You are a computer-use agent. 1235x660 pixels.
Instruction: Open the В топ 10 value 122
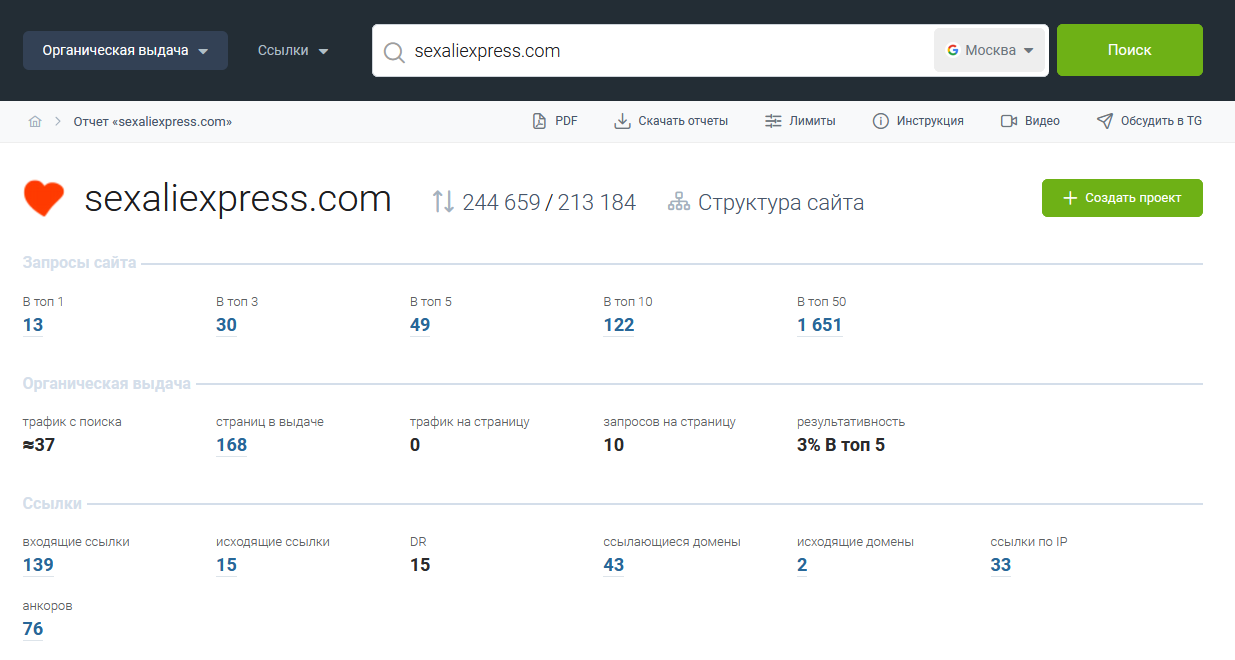click(x=619, y=325)
